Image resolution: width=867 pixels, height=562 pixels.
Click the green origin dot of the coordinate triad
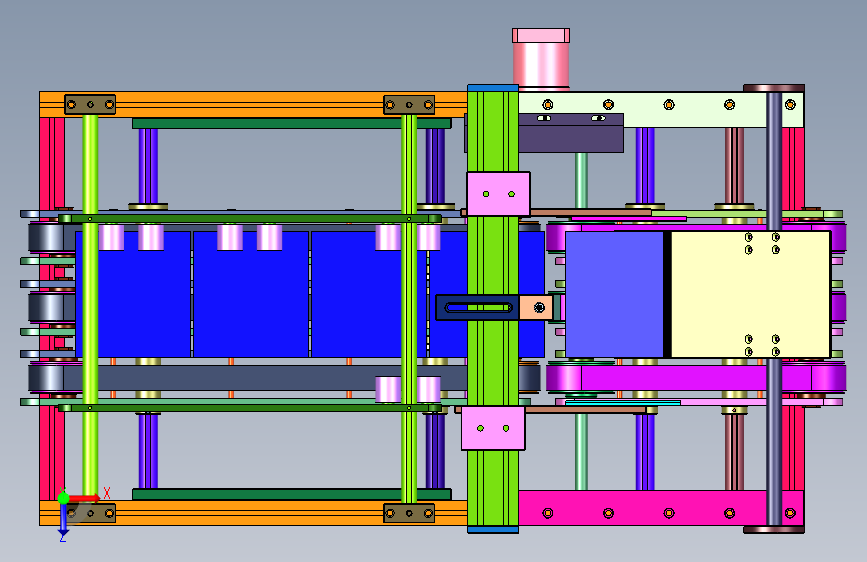[64, 498]
